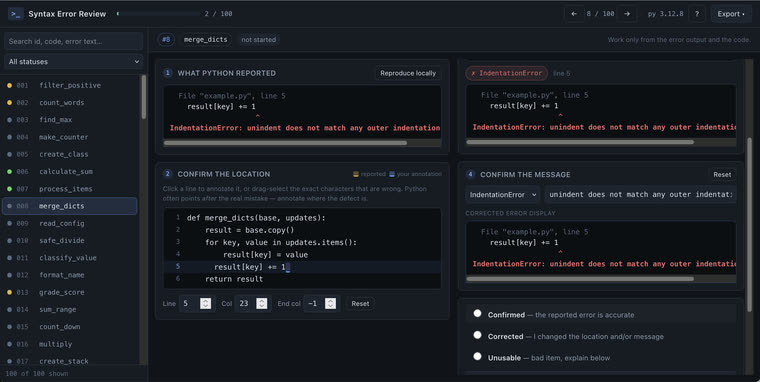
Task: Click code line 4 result[key] = value
Action: tap(302, 255)
